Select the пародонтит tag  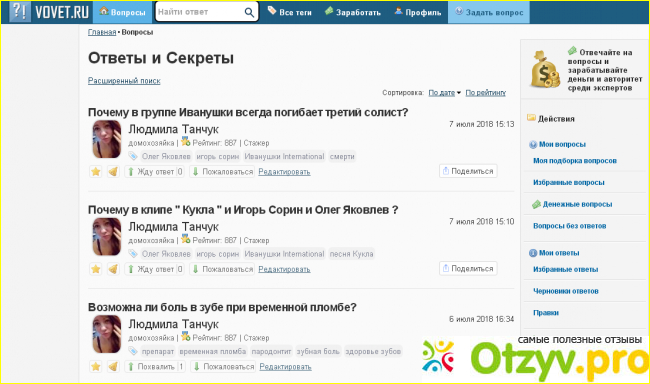(272, 351)
